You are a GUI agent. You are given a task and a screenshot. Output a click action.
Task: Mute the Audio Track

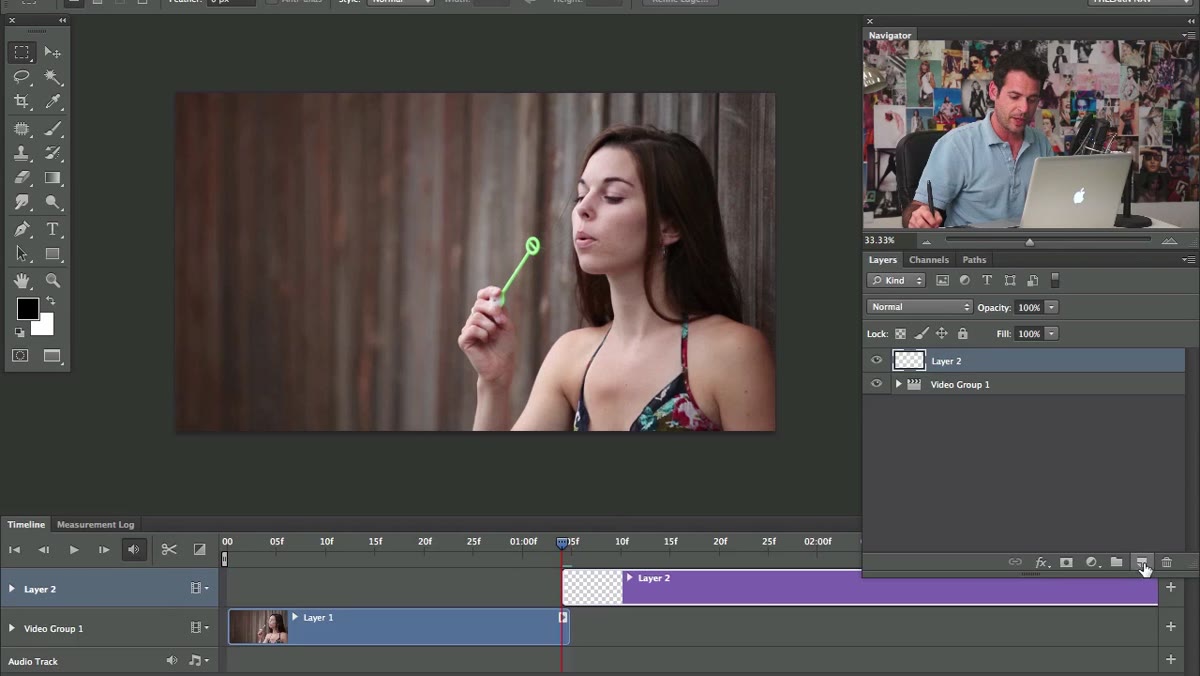click(x=171, y=661)
